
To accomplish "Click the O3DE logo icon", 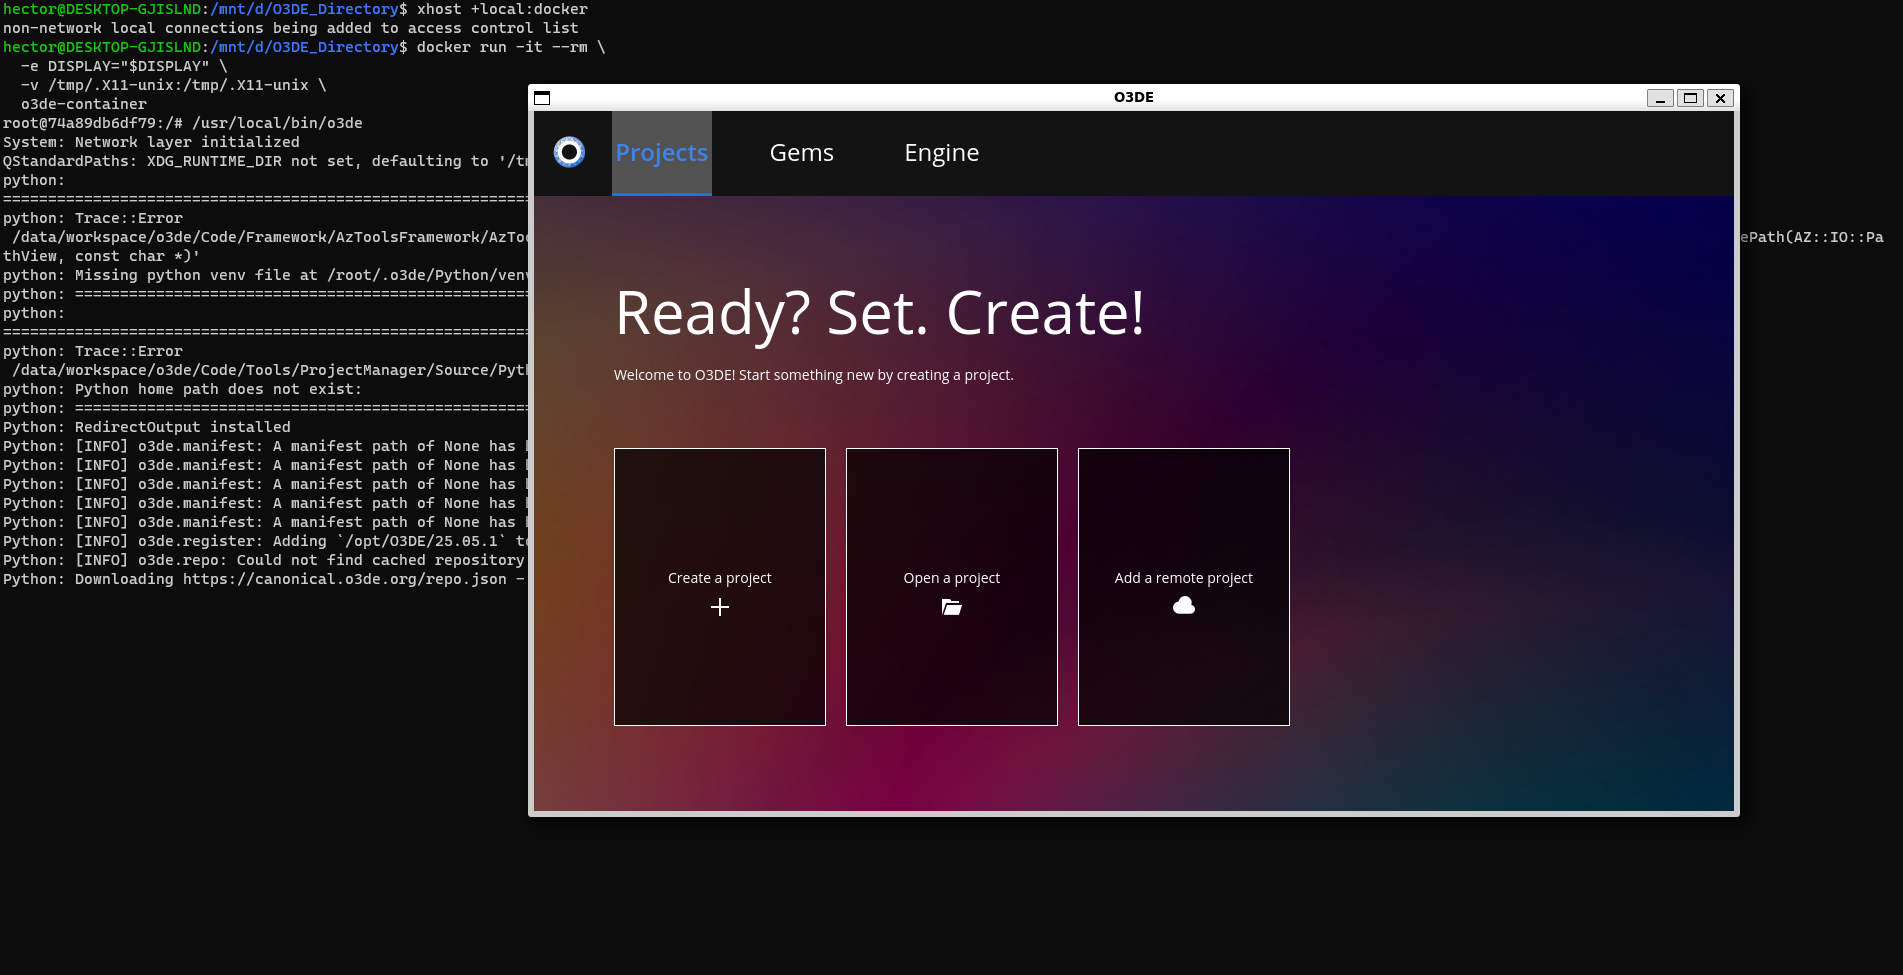I will [x=569, y=152].
